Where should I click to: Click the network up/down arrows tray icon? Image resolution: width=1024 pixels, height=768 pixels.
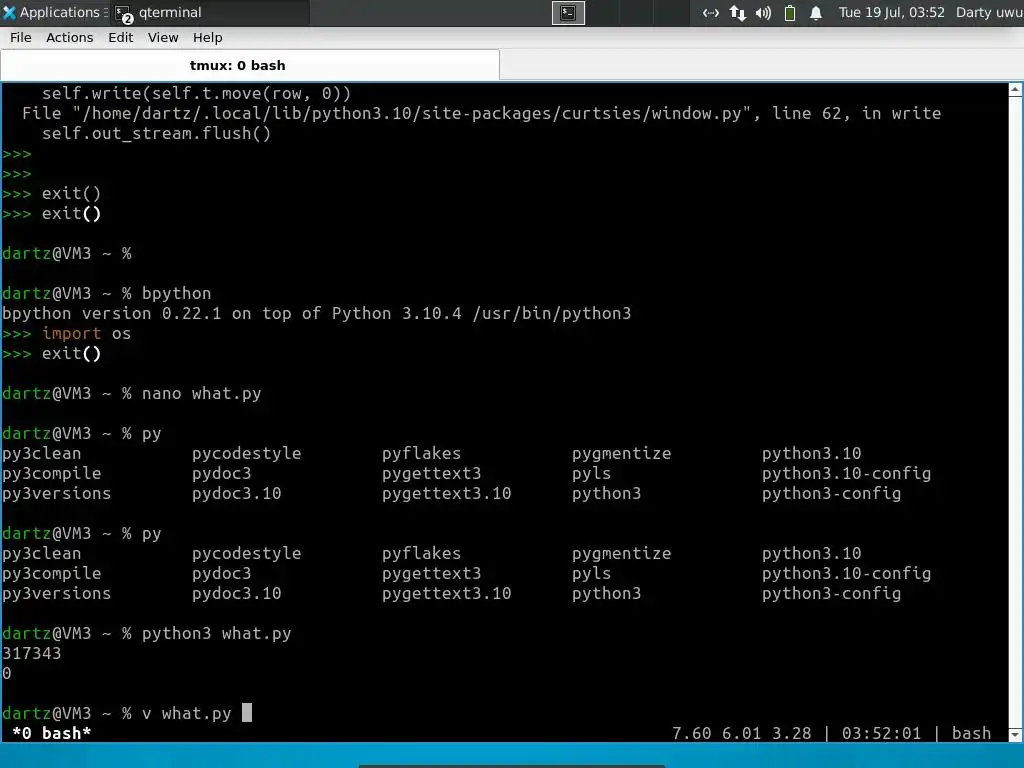(x=737, y=13)
